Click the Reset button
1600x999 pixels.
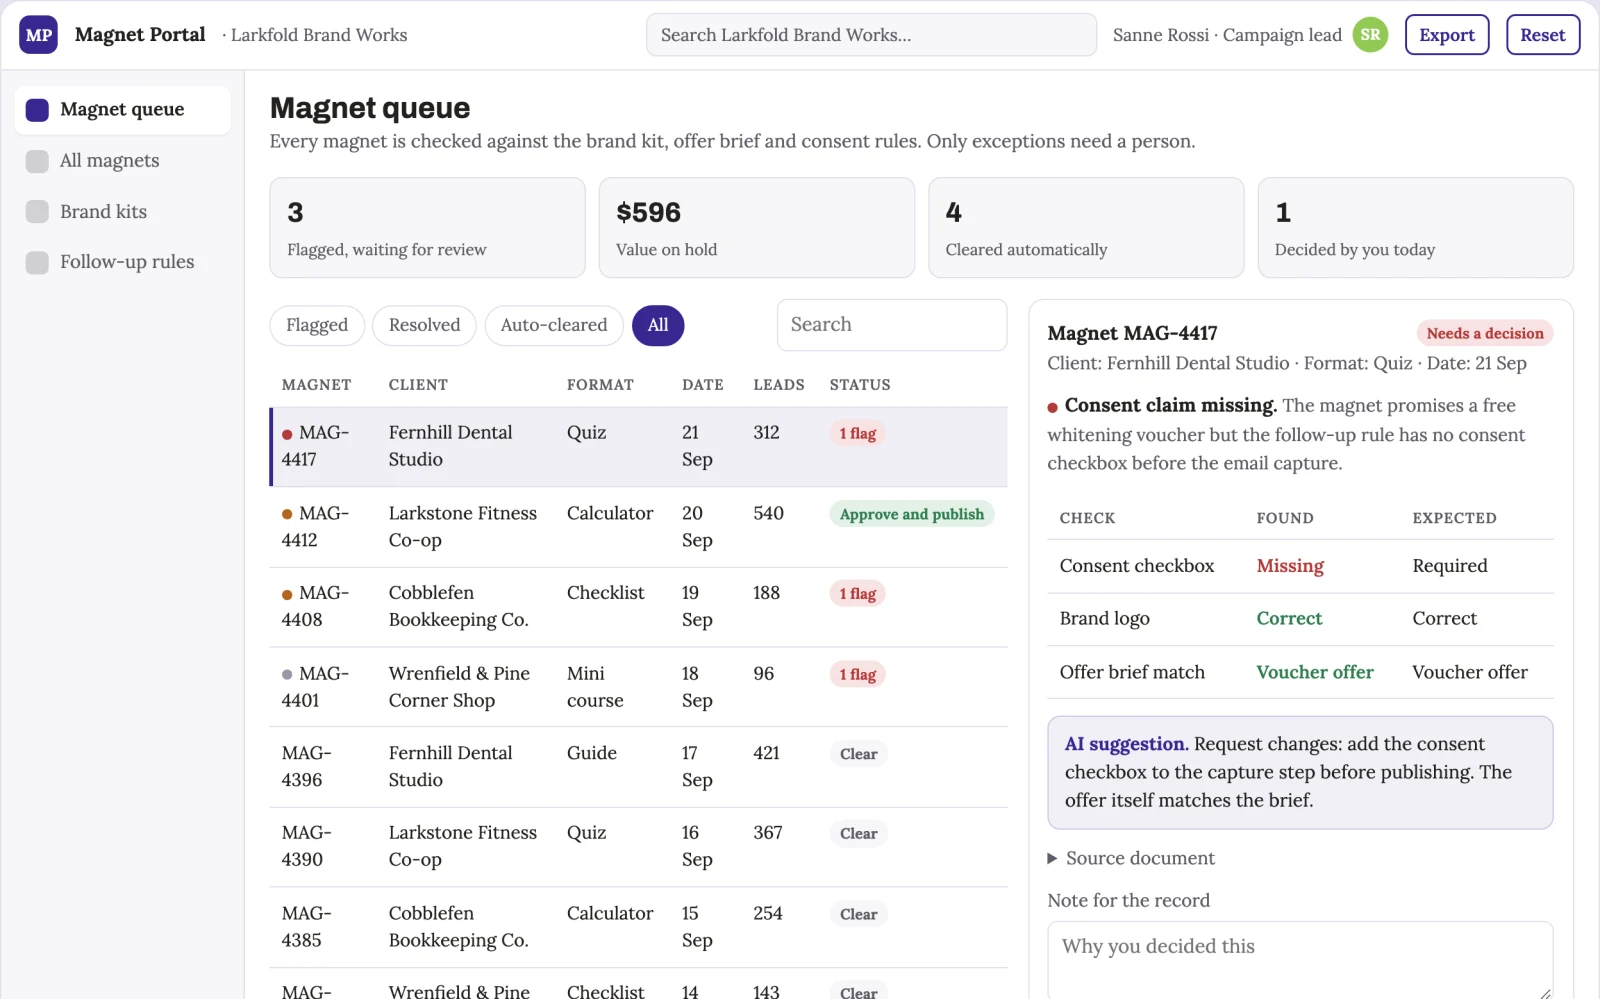pyautogui.click(x=1543, y=35)
